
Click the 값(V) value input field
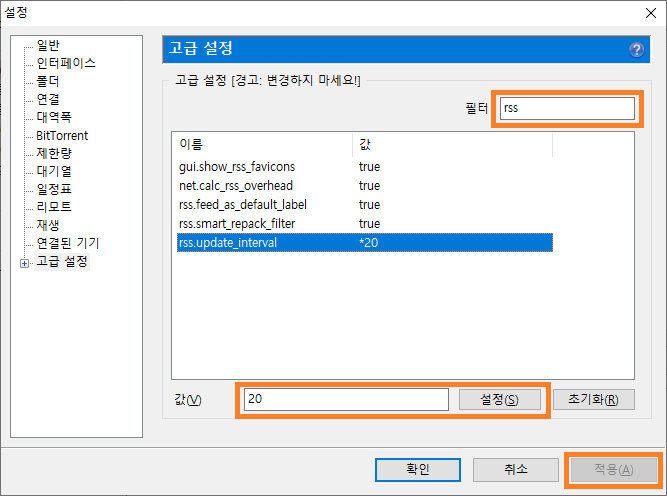tap(346, 399)
